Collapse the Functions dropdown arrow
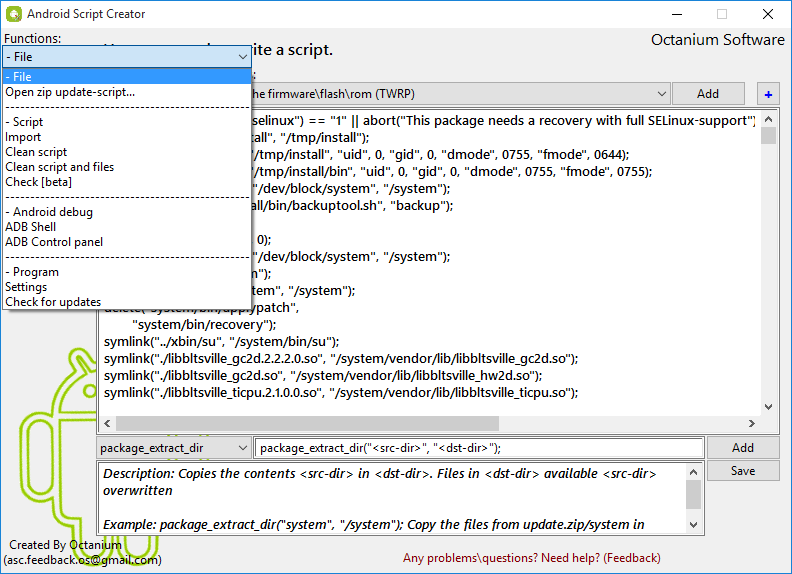 (243, 58)
